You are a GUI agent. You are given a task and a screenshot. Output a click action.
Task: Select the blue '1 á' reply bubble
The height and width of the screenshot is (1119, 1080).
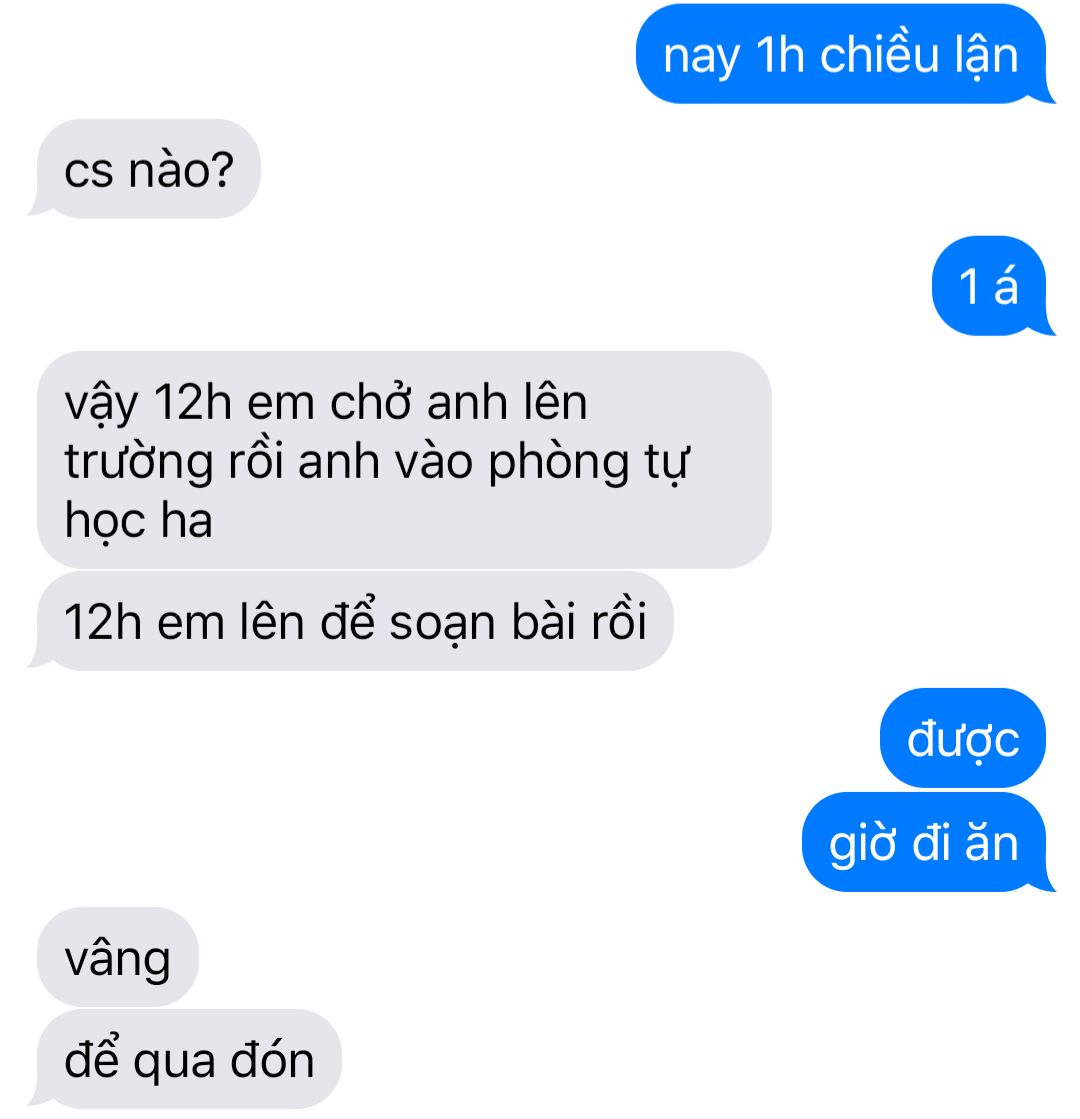(989, 286)
